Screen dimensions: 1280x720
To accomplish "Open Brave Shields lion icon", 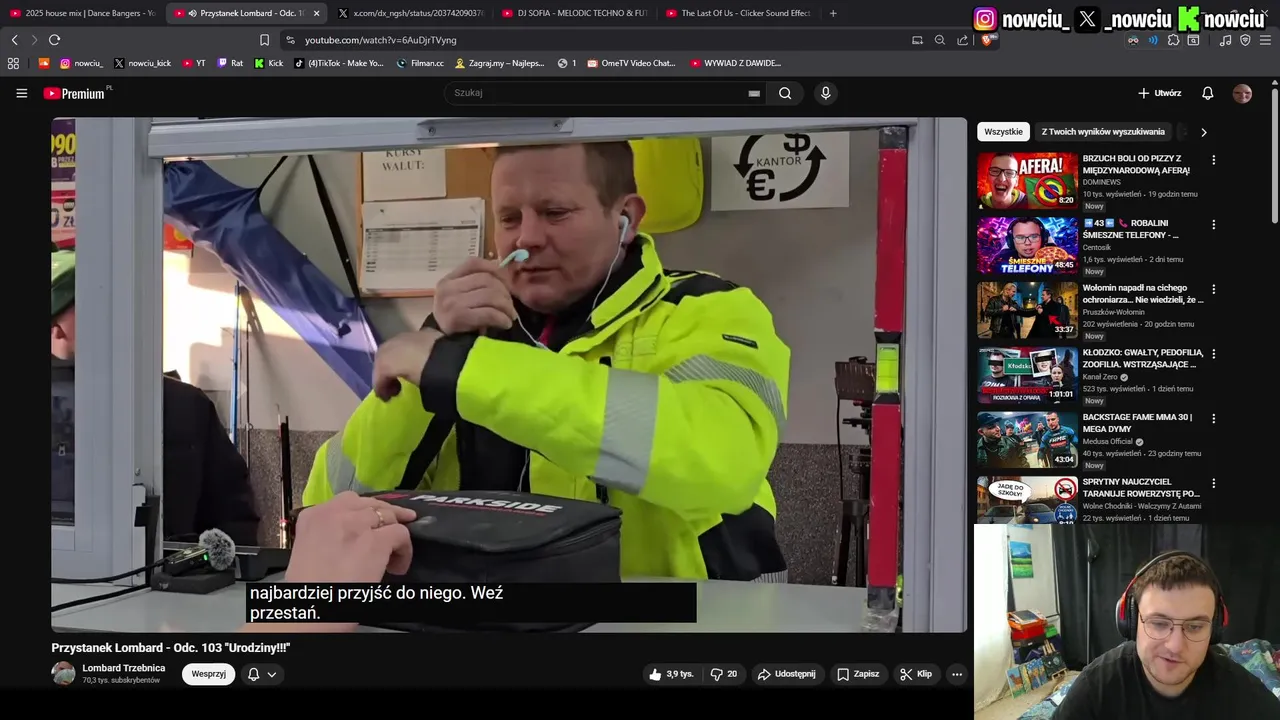I will (x=988, y=40).
